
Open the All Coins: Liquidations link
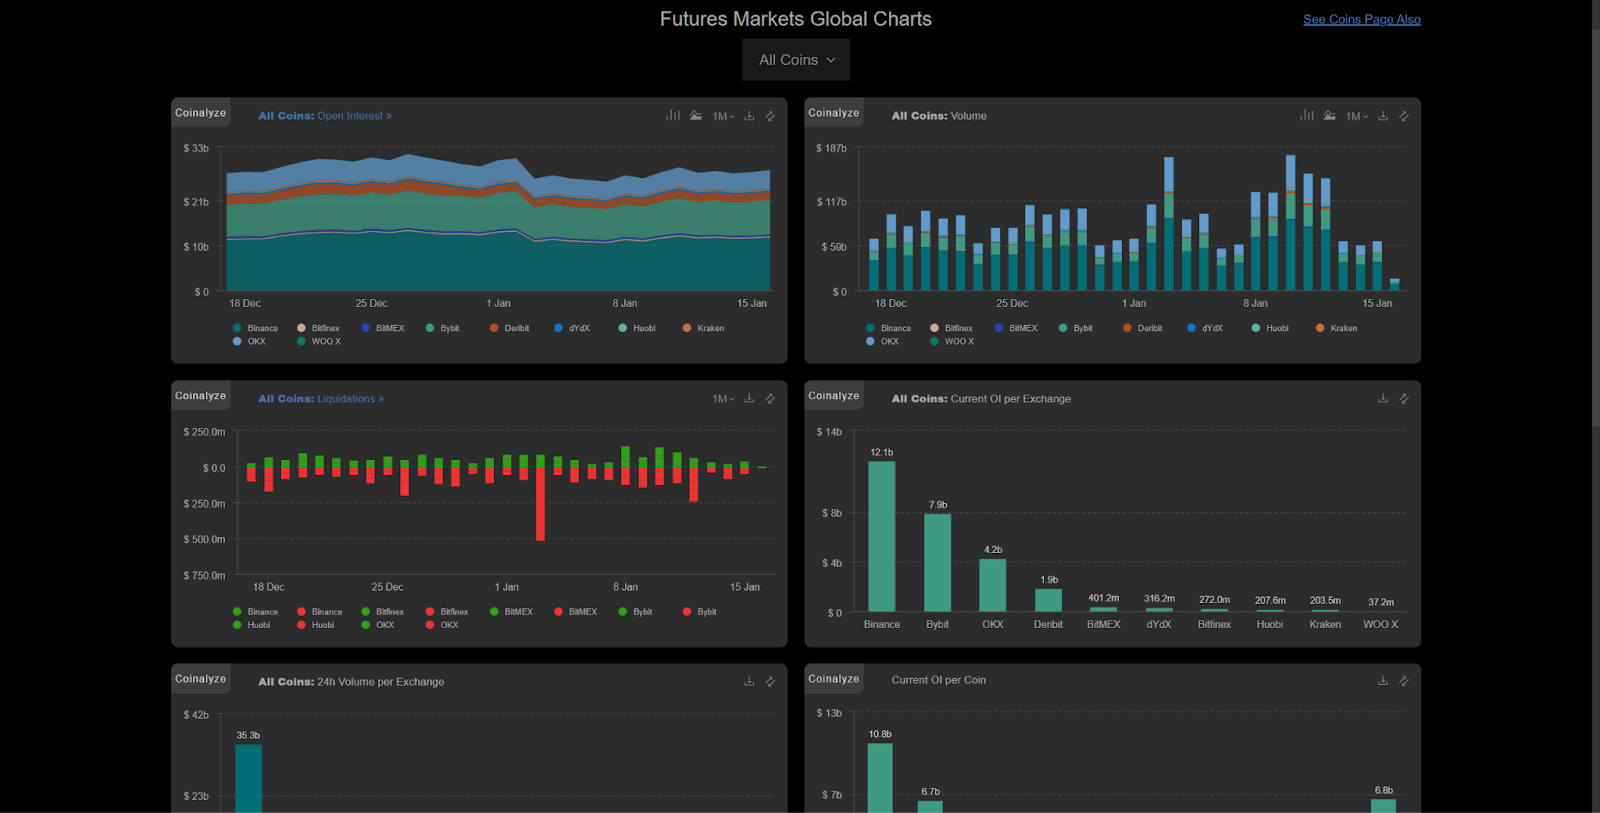pos(321,398)
